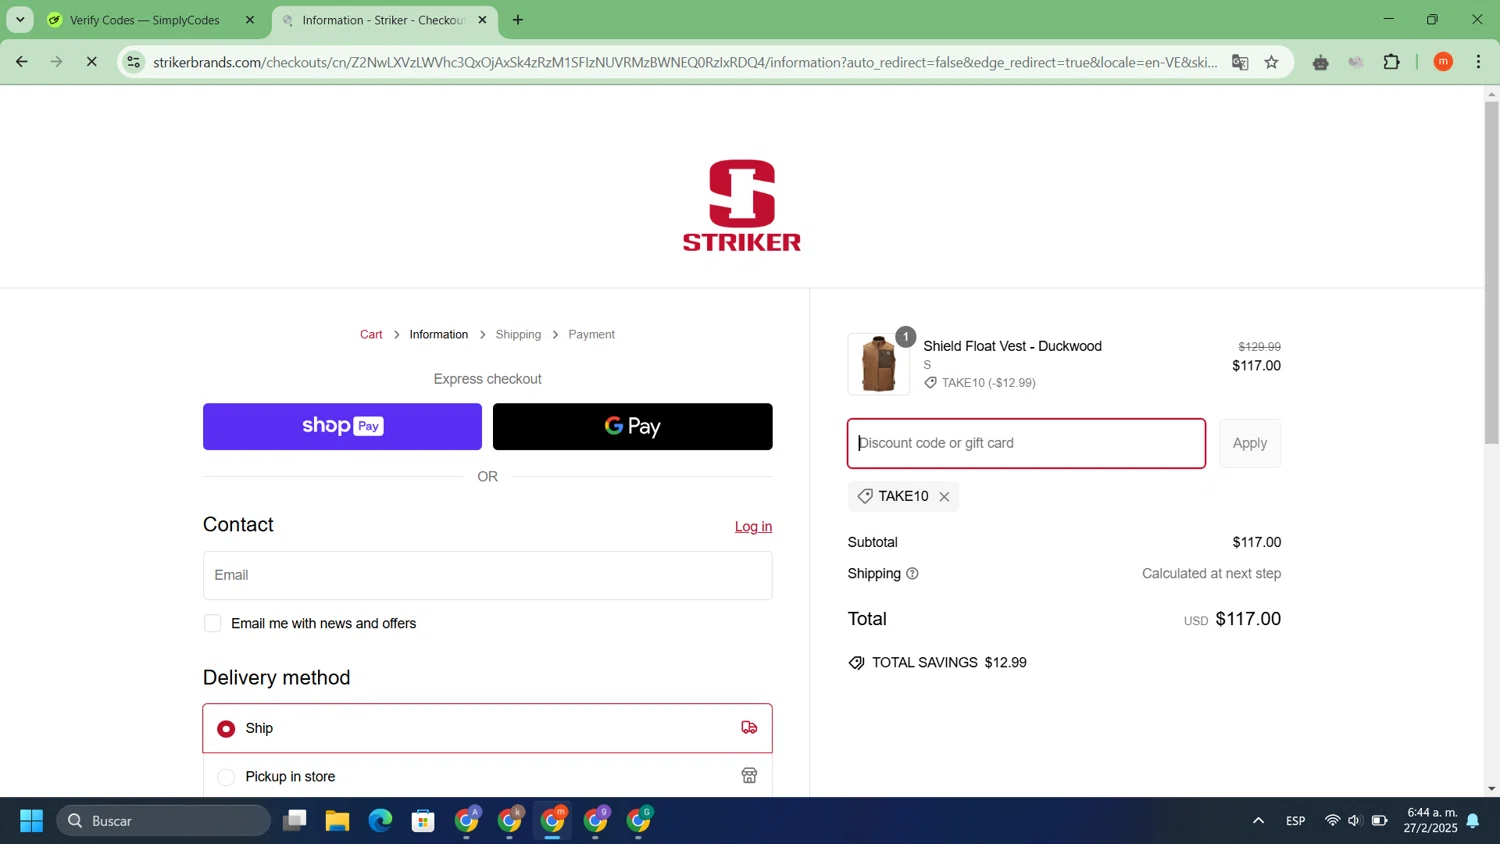Pay with the Shop Pay button
The width and height of the screenshot is (1500, 844).
[342, 426]
